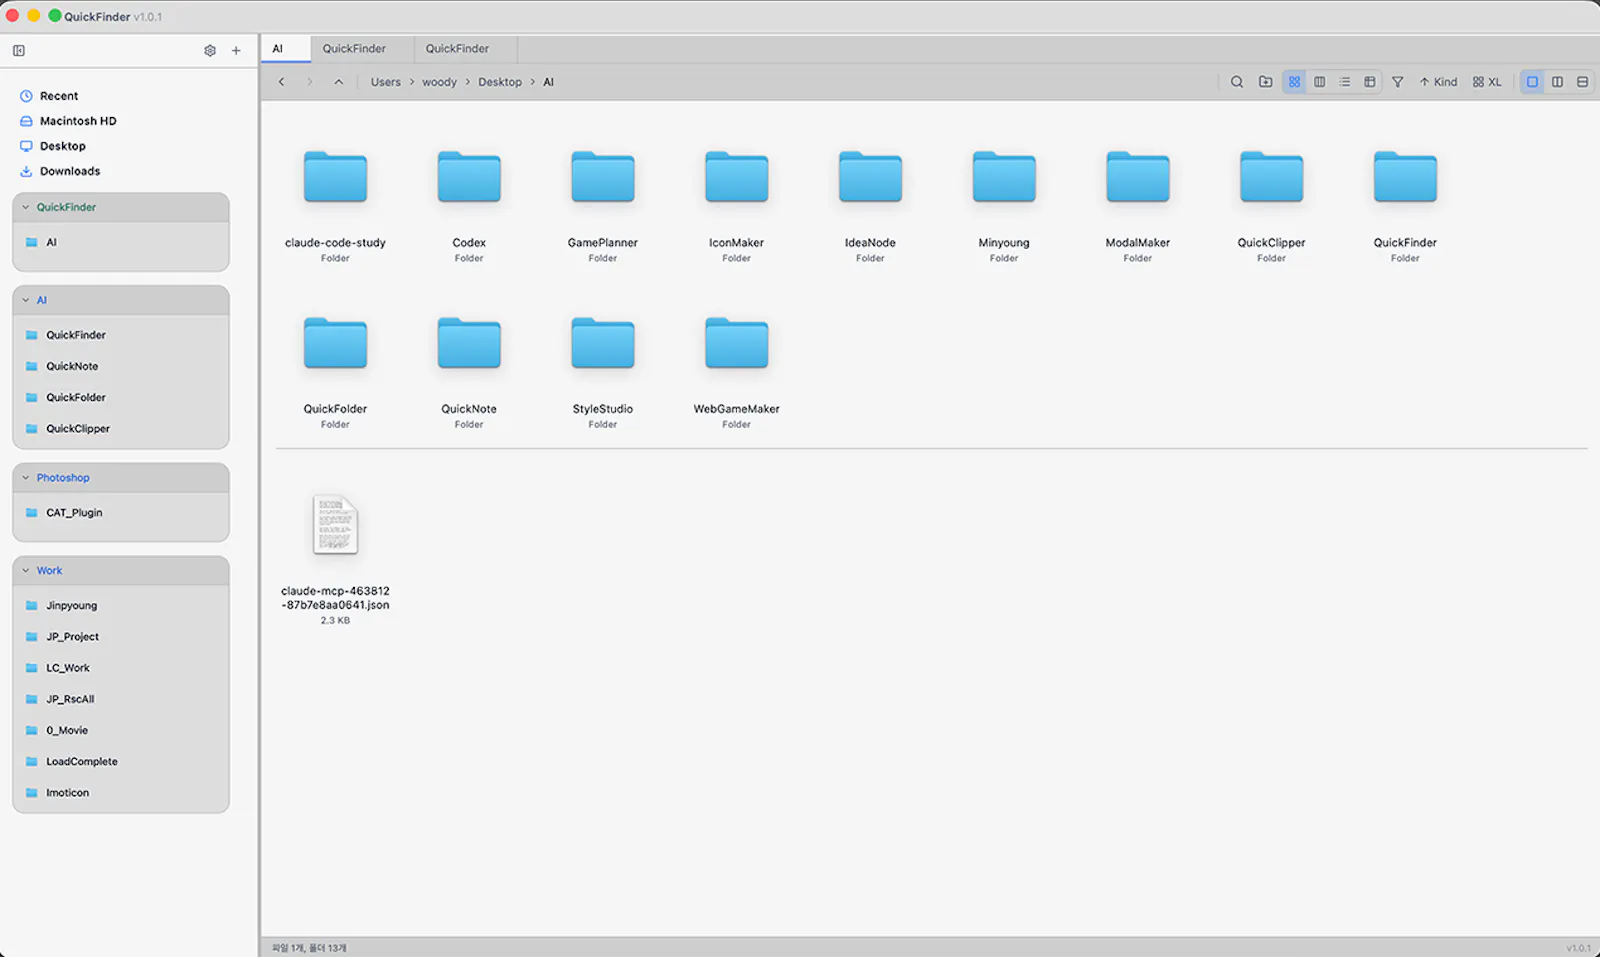Click the Recent clock icon in the sidebar
This screenshot has height=957, width=1600.
(26, 96)
